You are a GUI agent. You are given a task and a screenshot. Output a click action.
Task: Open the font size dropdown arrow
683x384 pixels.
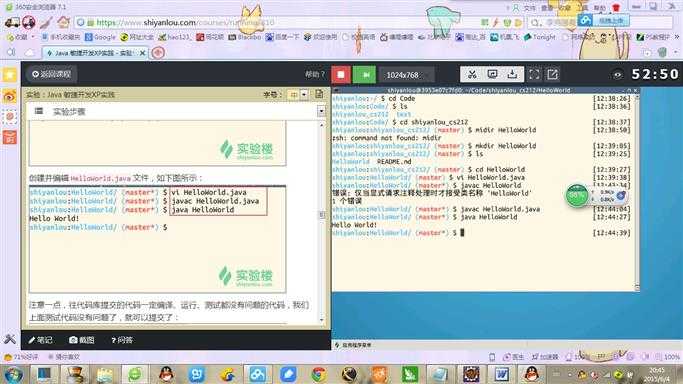pyautogui.click(x=304, y=94)
